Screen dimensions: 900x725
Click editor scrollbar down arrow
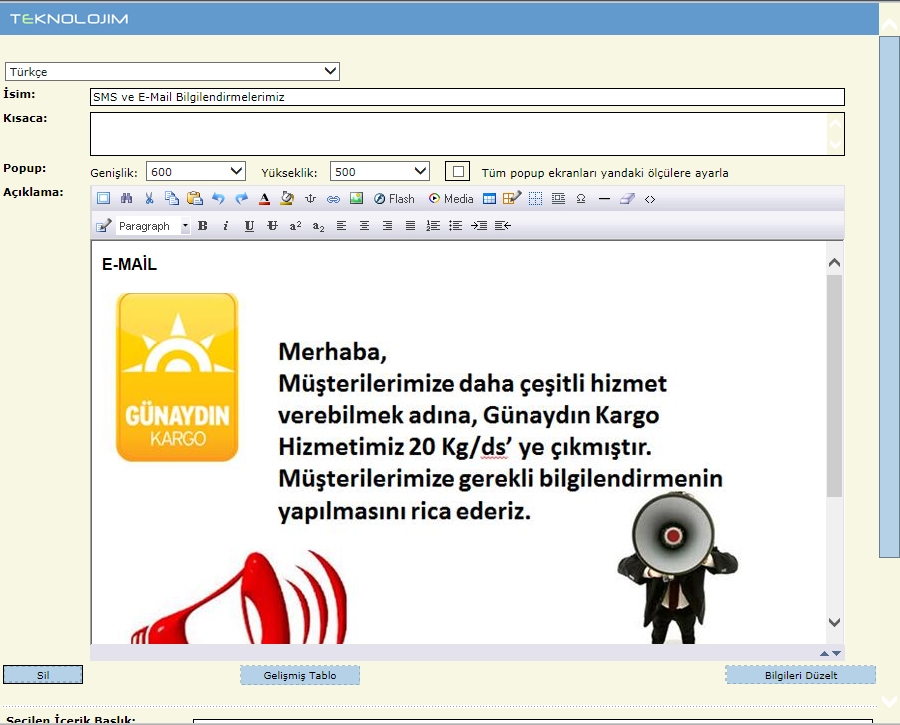835,622
